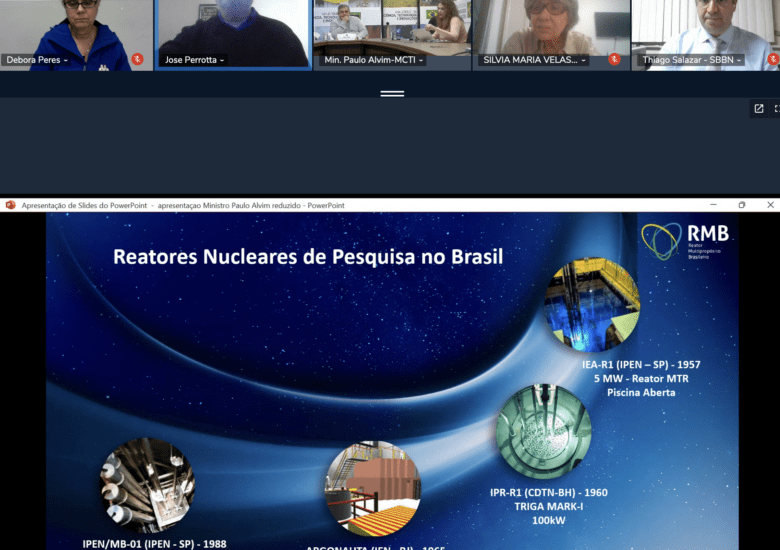This screenshot has width=780, height=550.
Task: Click IPEN/MB-01 (IPEN - SP) - 1988 caption
Action: tap(154, 544)
